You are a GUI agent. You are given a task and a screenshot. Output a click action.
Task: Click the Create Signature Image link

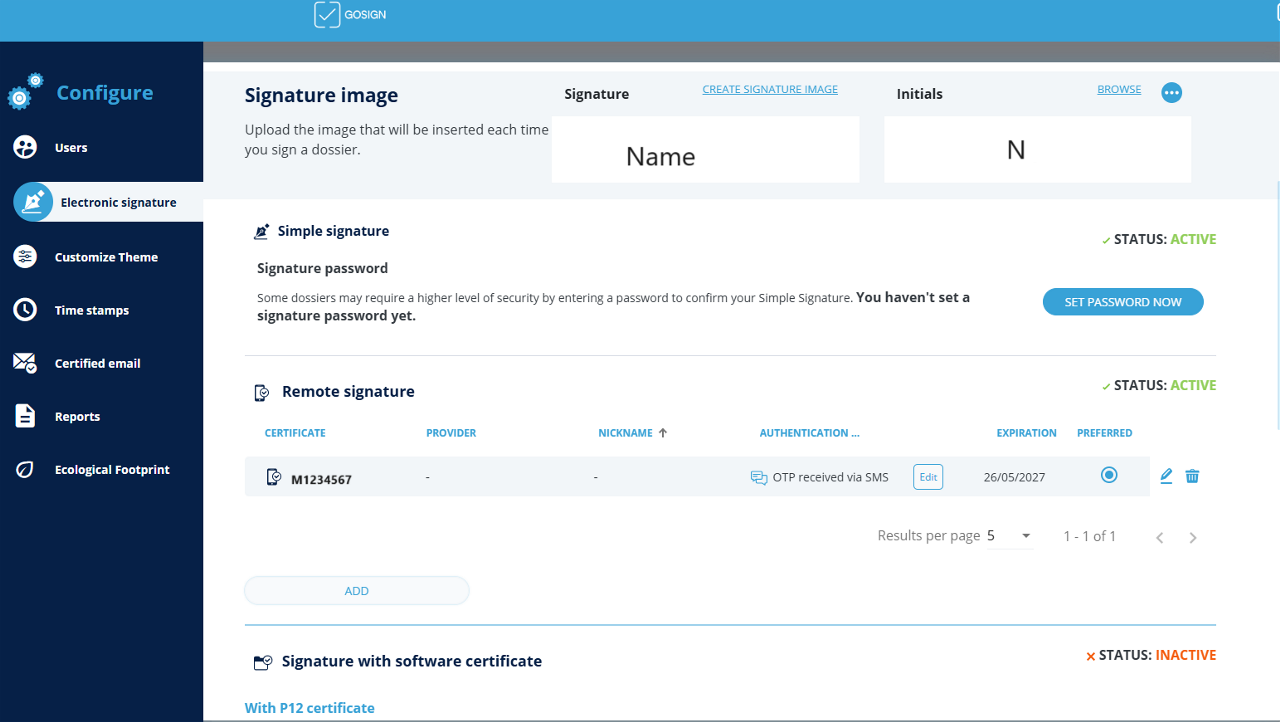pos(770,90)
